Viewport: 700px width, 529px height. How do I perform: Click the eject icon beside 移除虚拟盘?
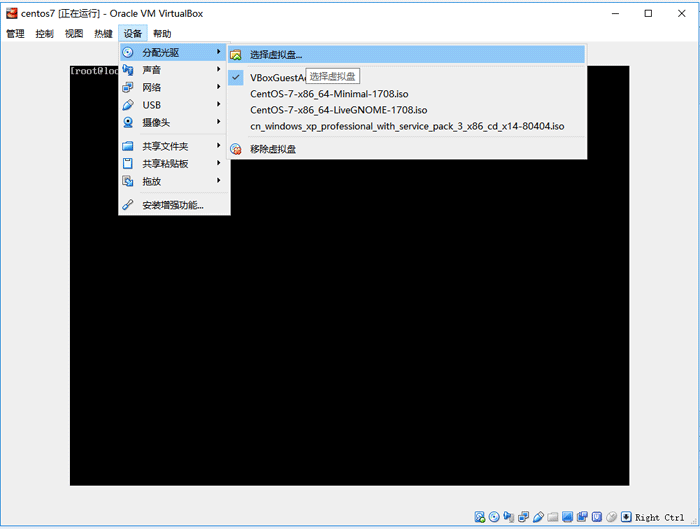236,149
